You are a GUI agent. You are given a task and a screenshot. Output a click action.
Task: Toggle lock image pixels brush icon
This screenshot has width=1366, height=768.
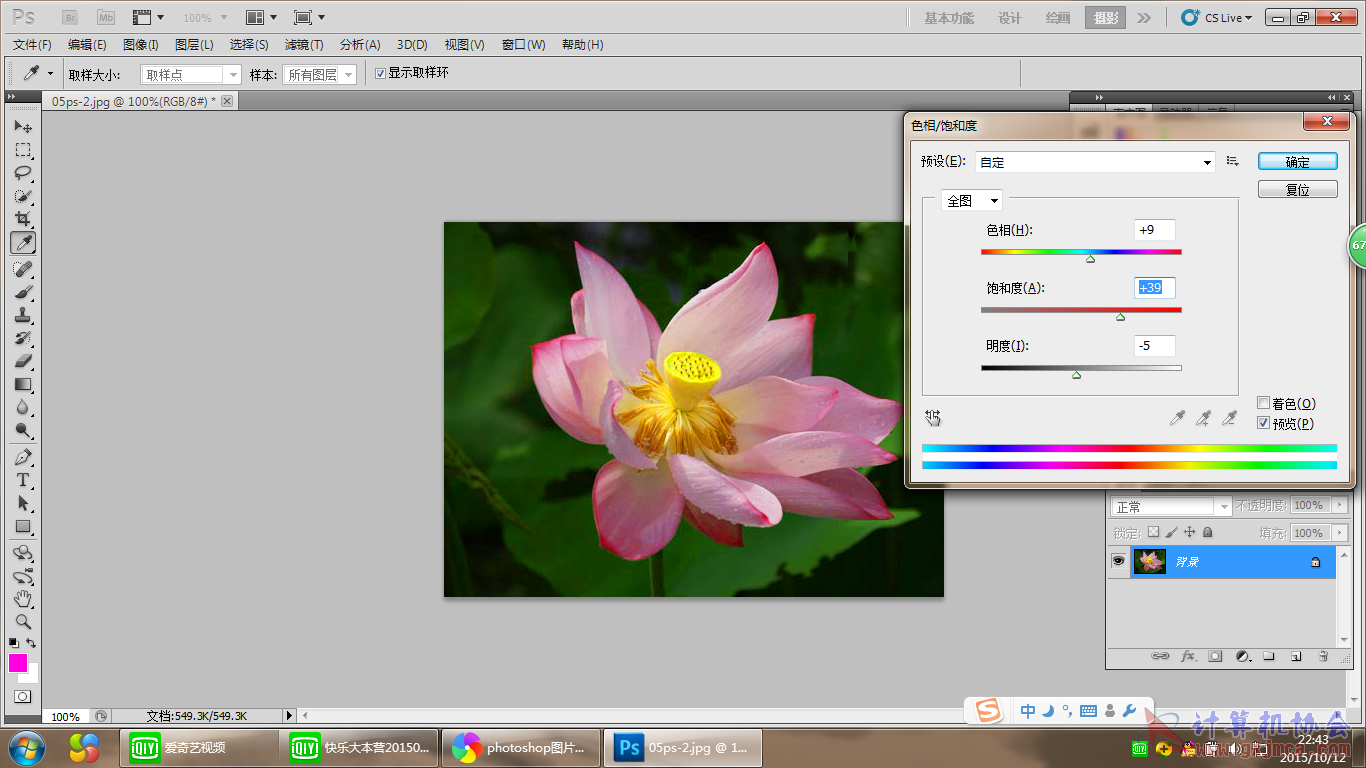(1172, 533)
